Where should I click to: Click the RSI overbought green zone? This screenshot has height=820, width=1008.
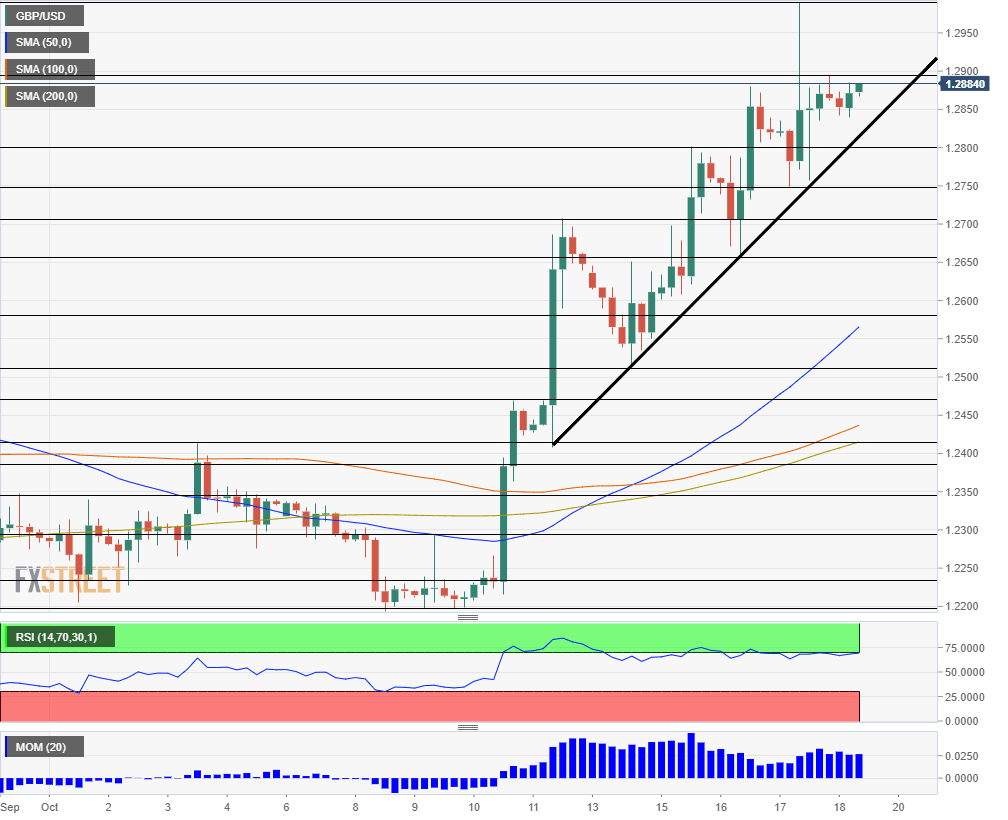[x=429, y=637]
